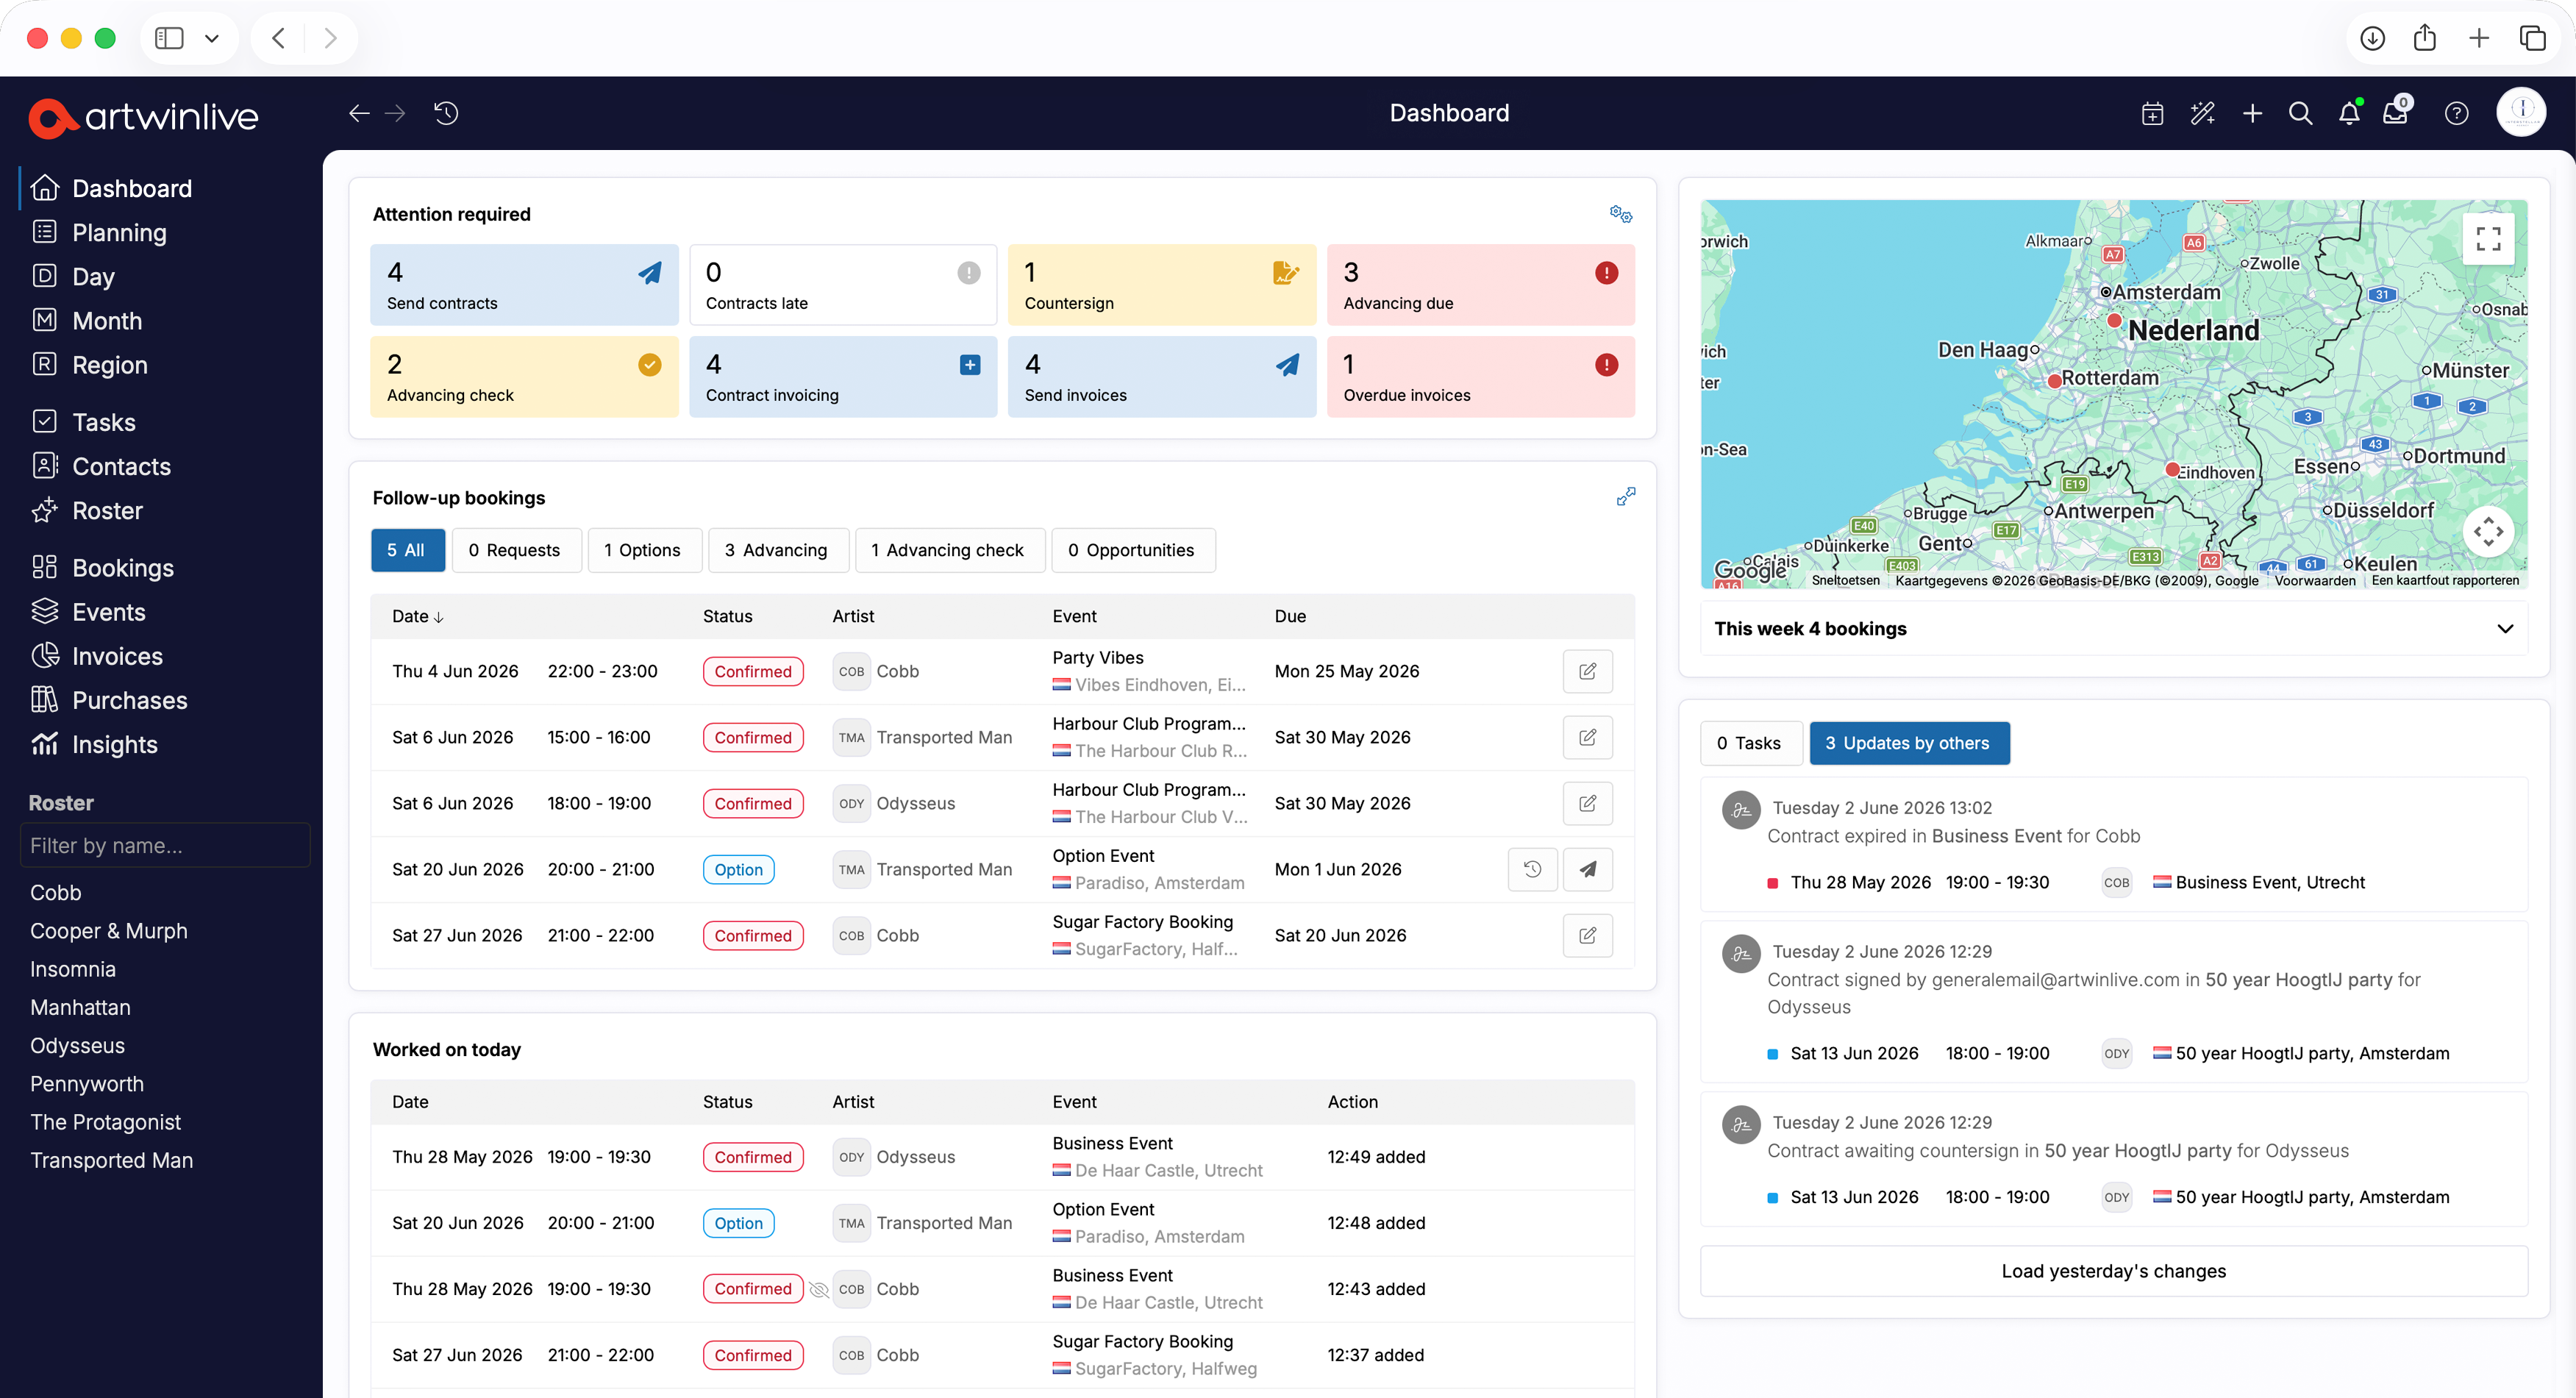
Task: Open the help question mark icon
Action: pos(2456,114)
